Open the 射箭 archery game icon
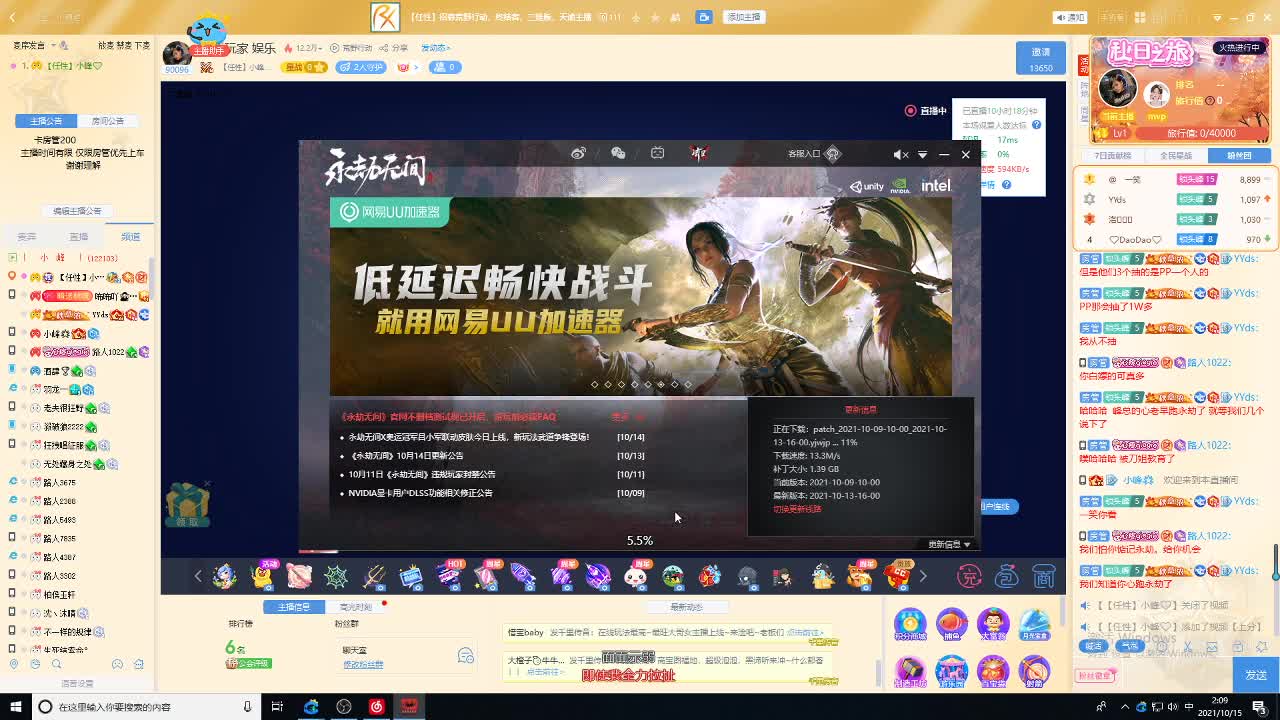 click(x=1035, y=671)
